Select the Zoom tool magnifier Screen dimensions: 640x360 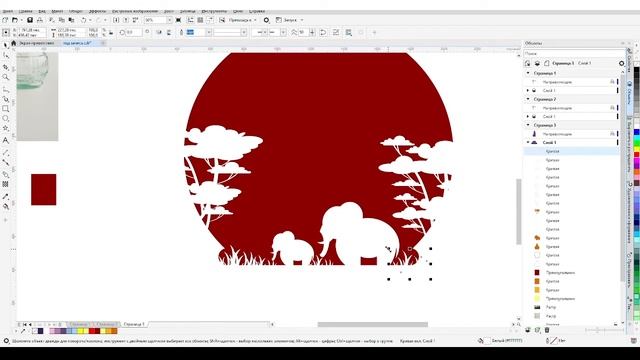[5, 77]
